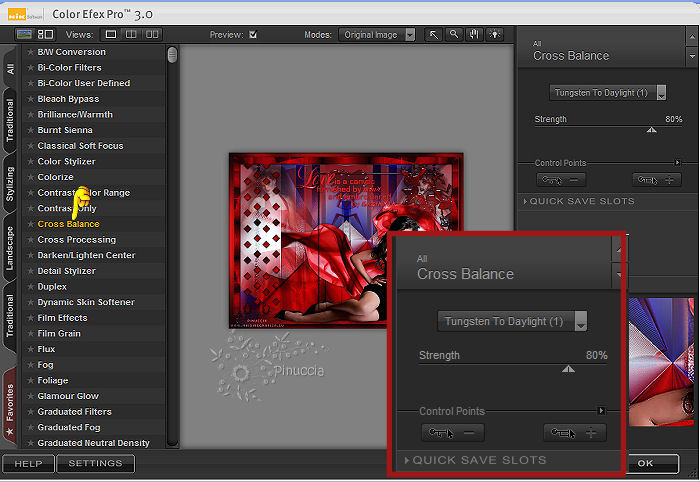Open Traditional tab just below All
This screenshot has height=482, width=700.
tap(10, 120)
